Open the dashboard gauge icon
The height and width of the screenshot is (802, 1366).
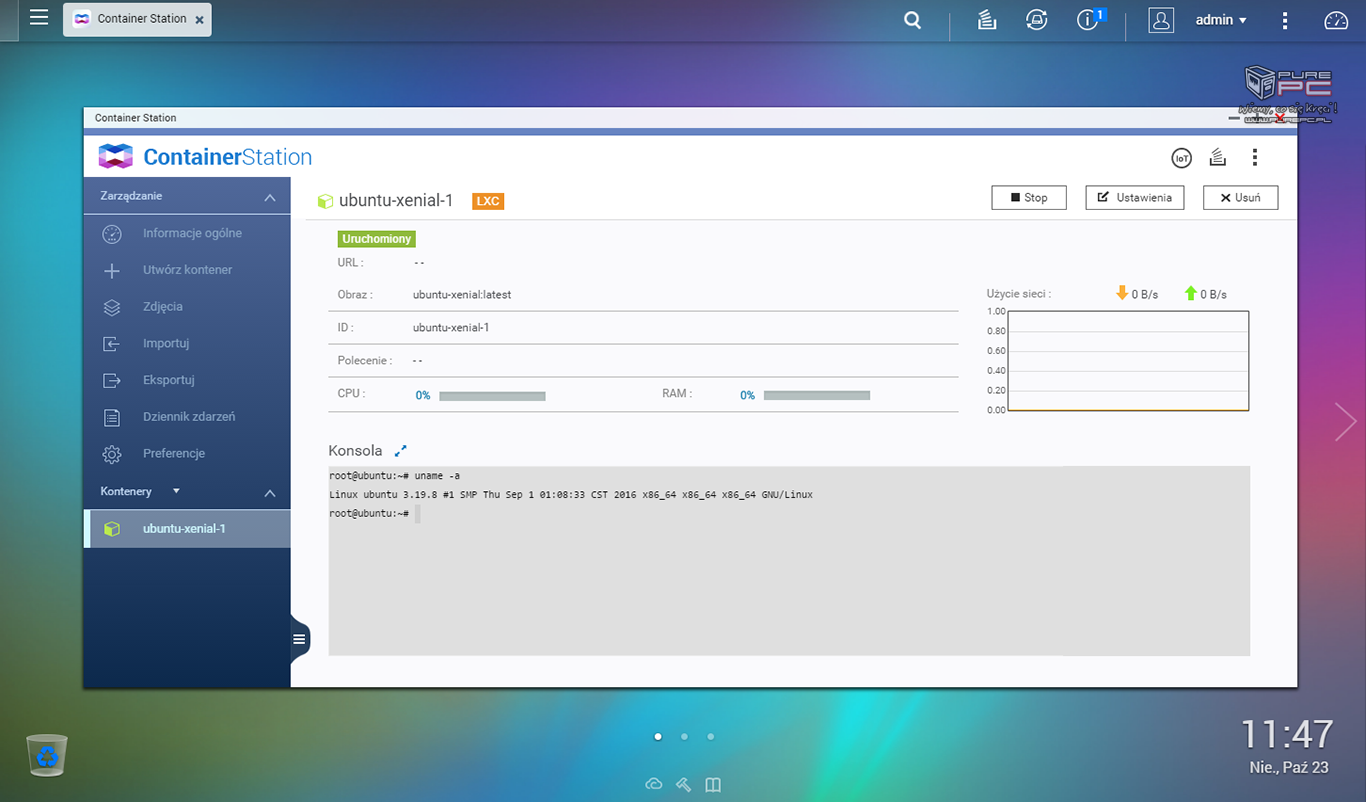point(1336,20)
